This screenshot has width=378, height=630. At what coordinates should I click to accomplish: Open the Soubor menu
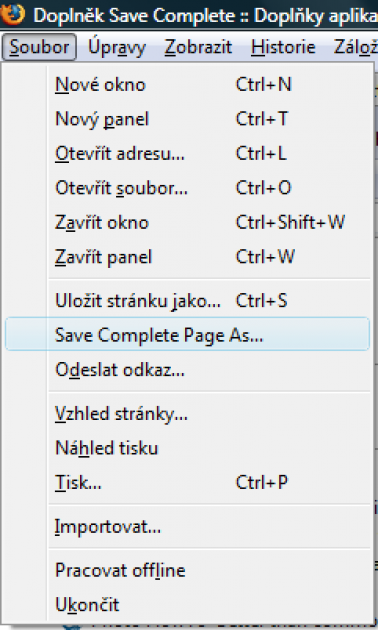[x=39, y=47]
